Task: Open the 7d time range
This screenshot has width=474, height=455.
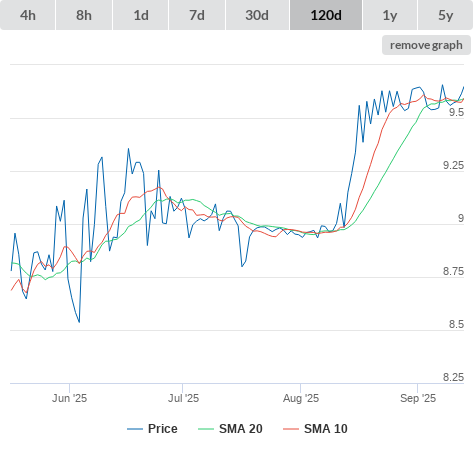Action: pos(197,15)
